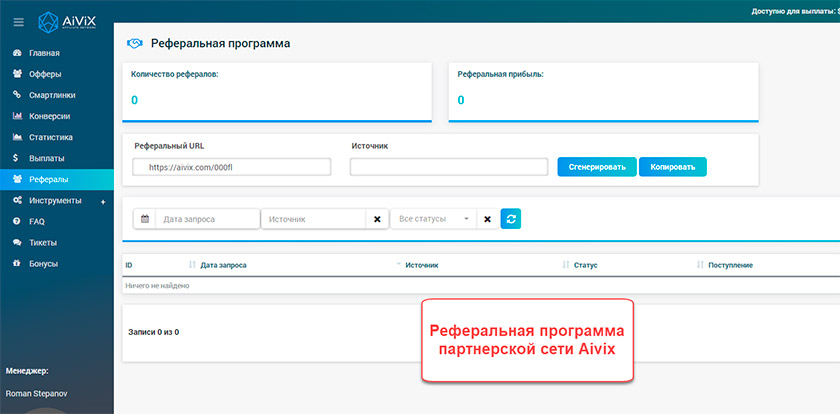Sort table by ID column arrows

pyautogui.click(x=192, y=265)
